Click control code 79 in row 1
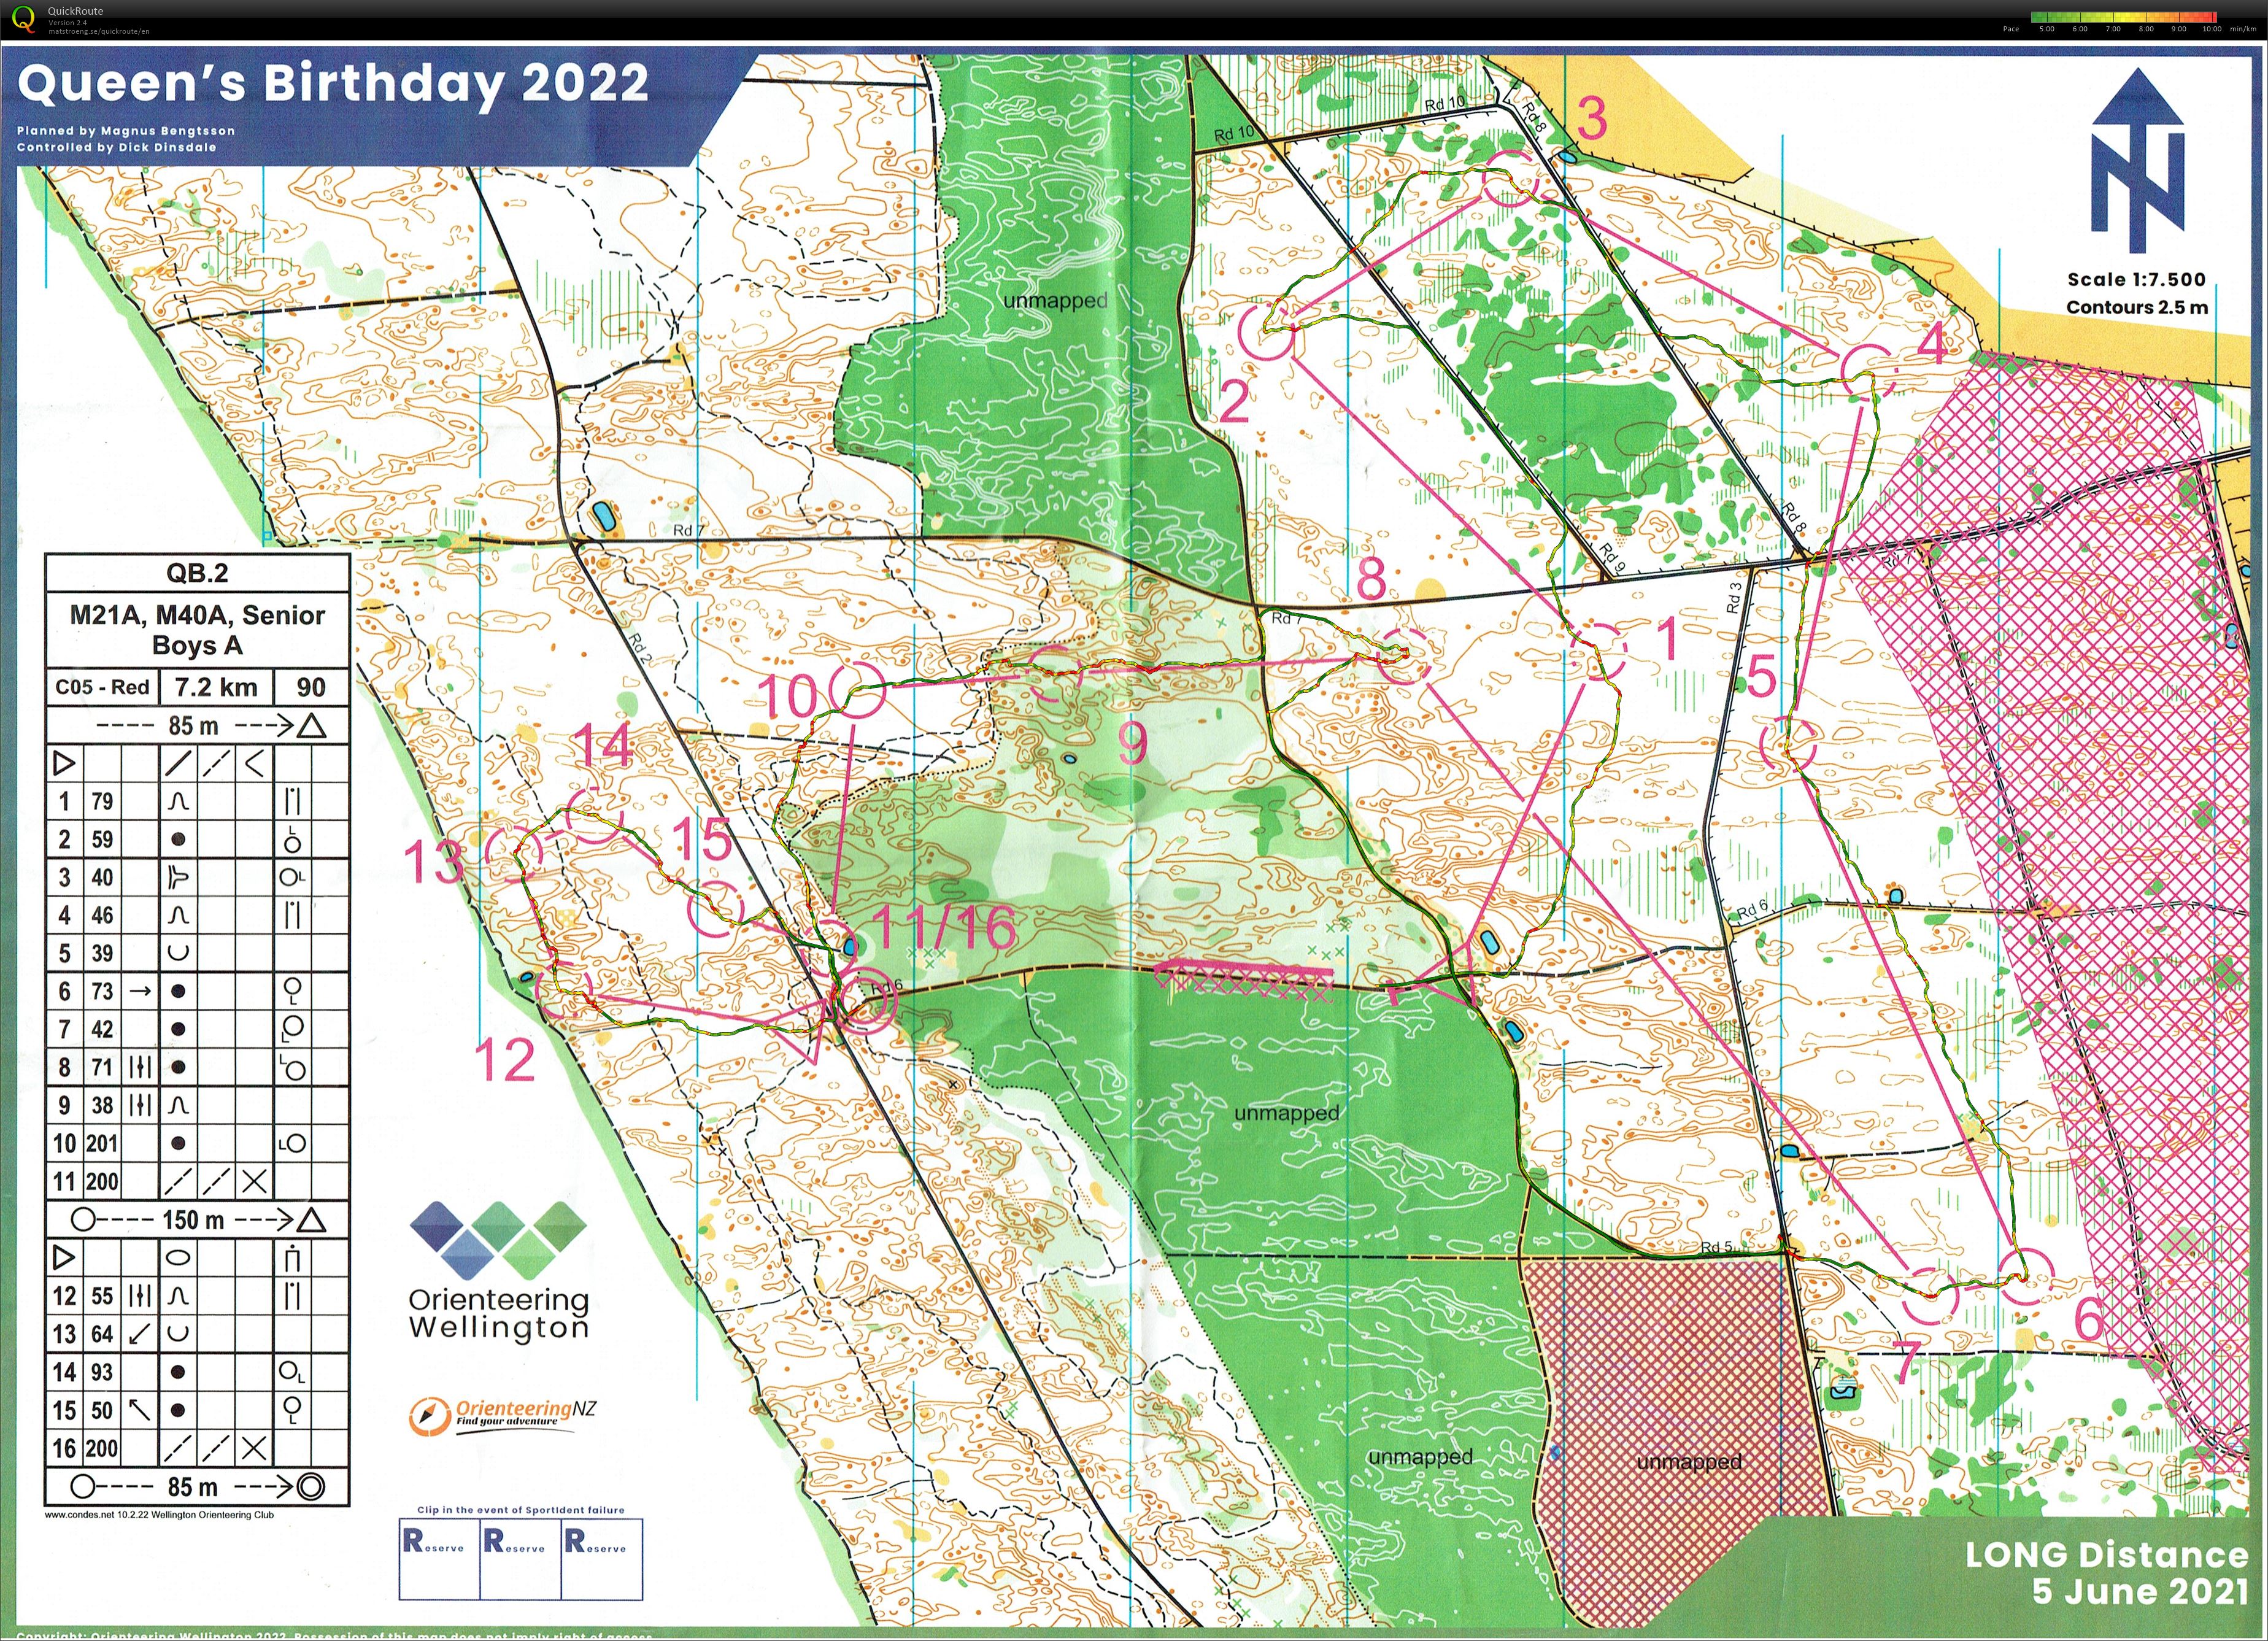Image resolution: width=2268 pixels, height=1641 pixels. 102,801
